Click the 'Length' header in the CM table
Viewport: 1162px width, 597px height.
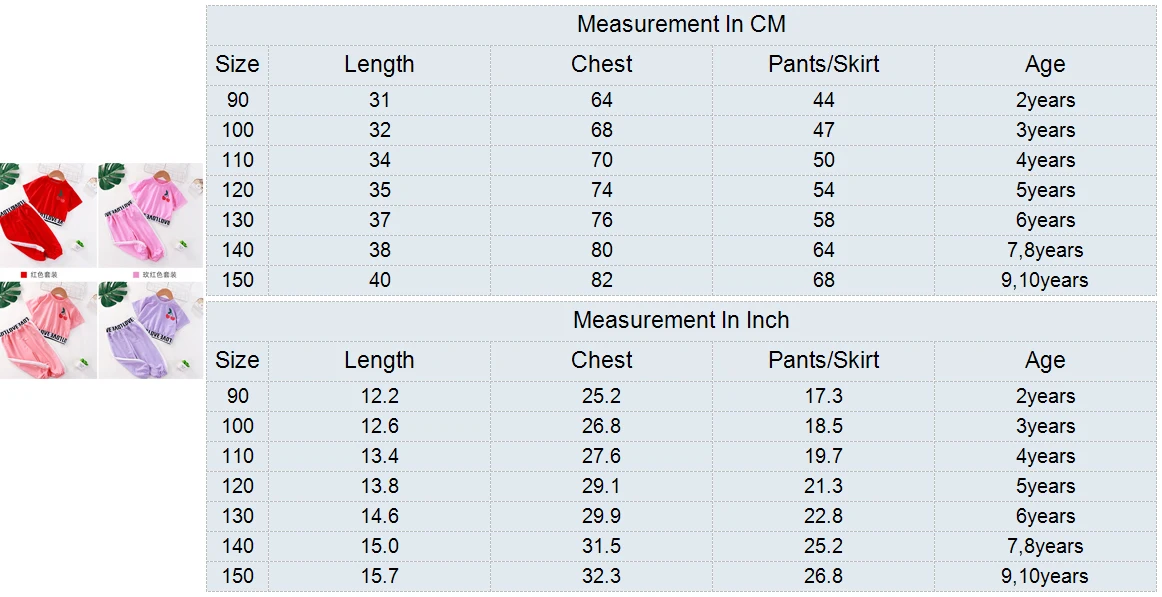pos(379,64)
